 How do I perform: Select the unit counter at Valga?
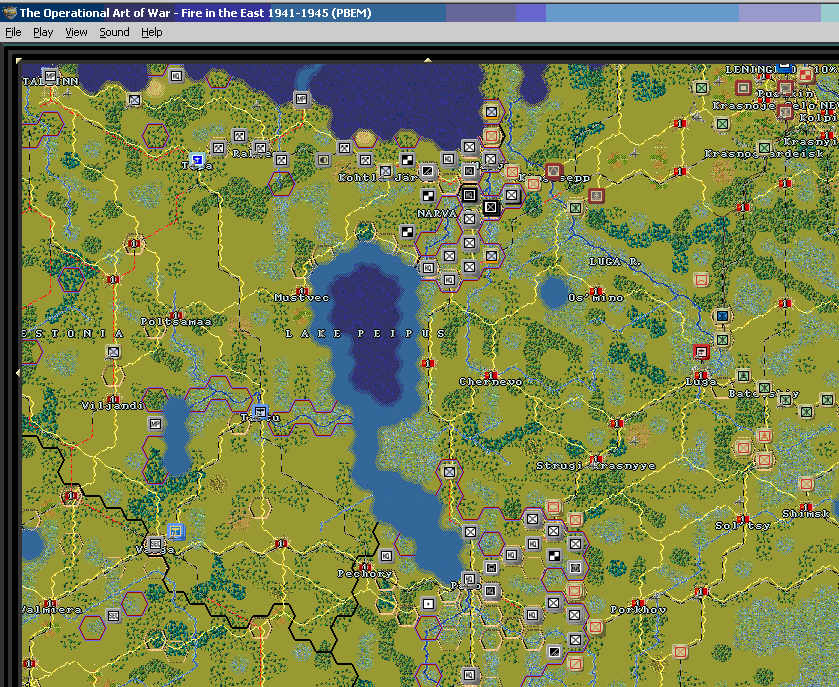pyautogui.click(x=155, y=544)
